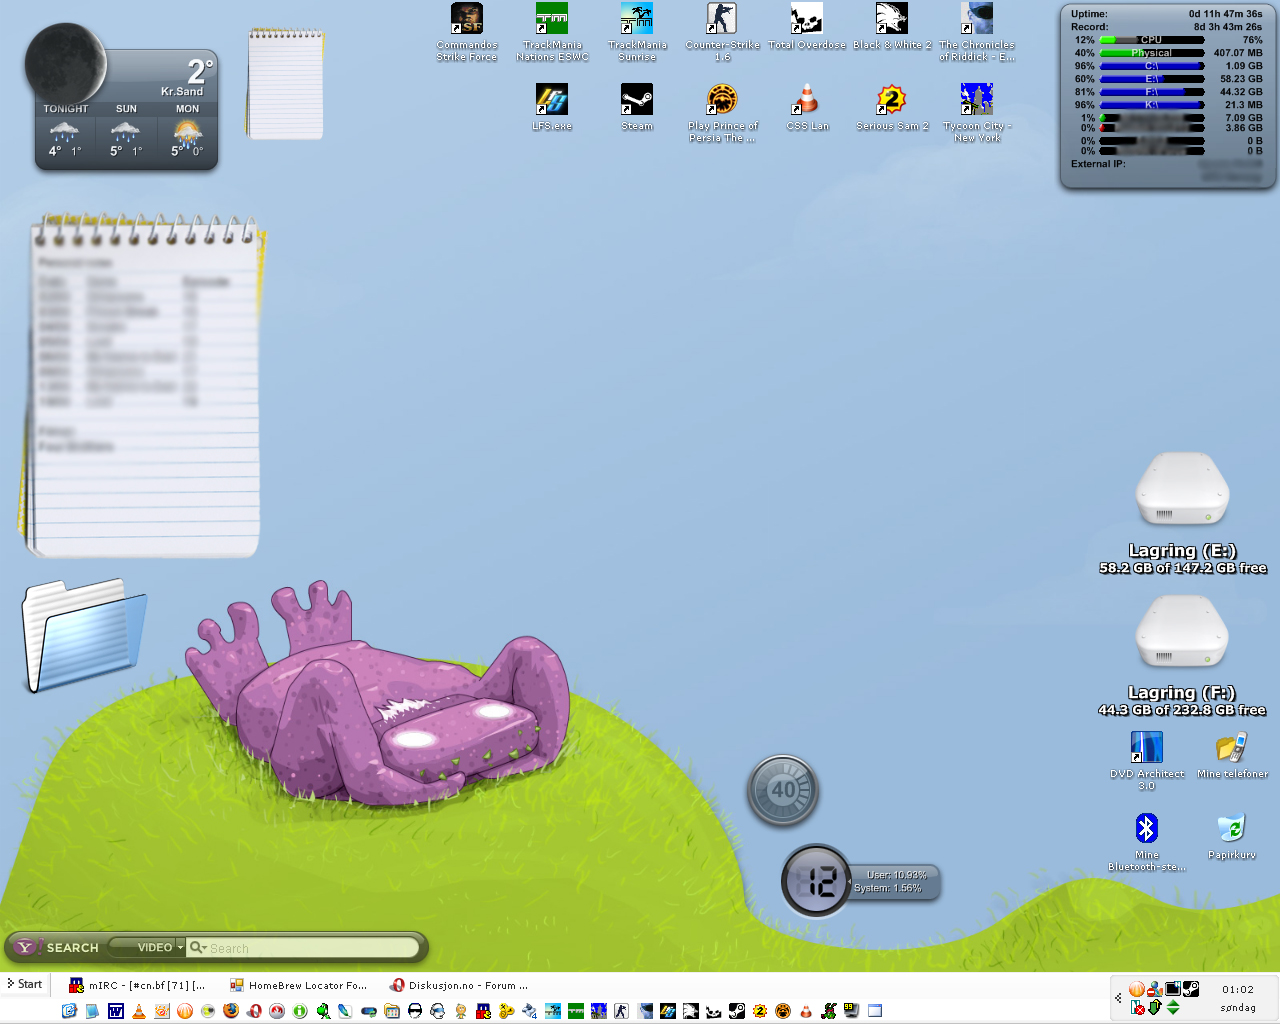Viewport: 1280px width, 1024px height.
Task: Open the Steam desktop shortcut
Action: click(637, 107)
